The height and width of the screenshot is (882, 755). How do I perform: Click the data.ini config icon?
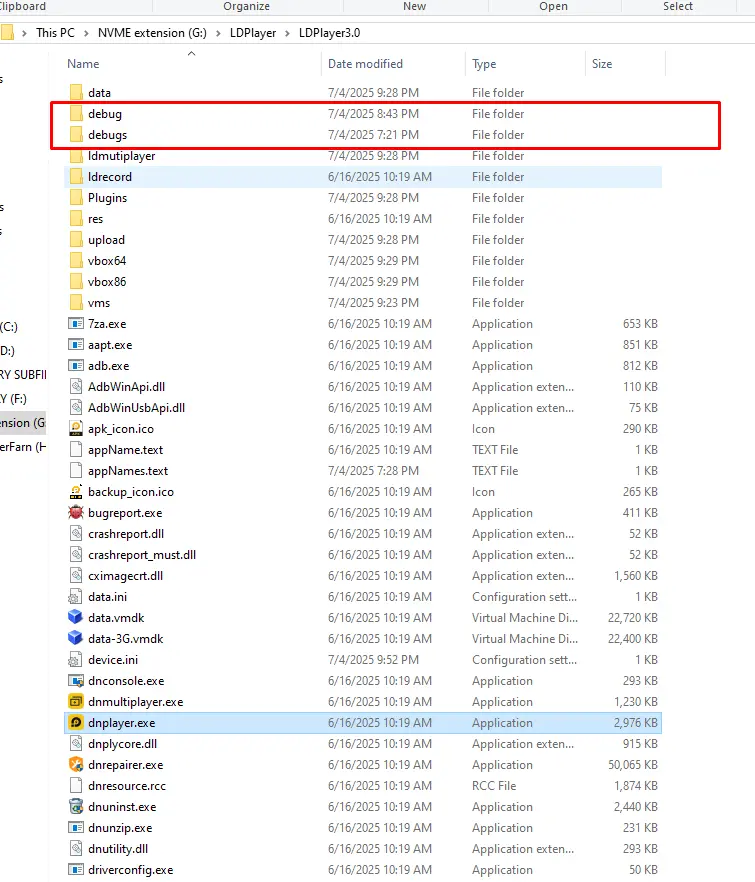pyautogui.click(x=75, y=597)
